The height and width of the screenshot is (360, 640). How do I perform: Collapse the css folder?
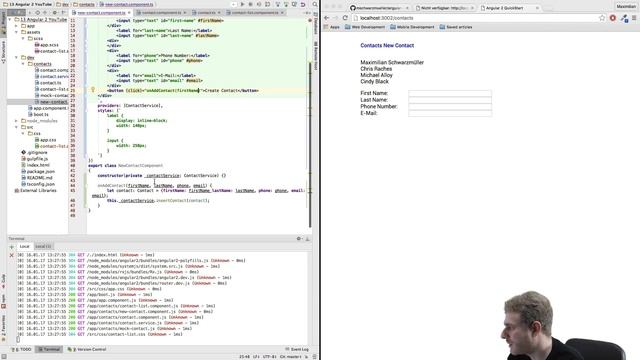click(23, 133)
